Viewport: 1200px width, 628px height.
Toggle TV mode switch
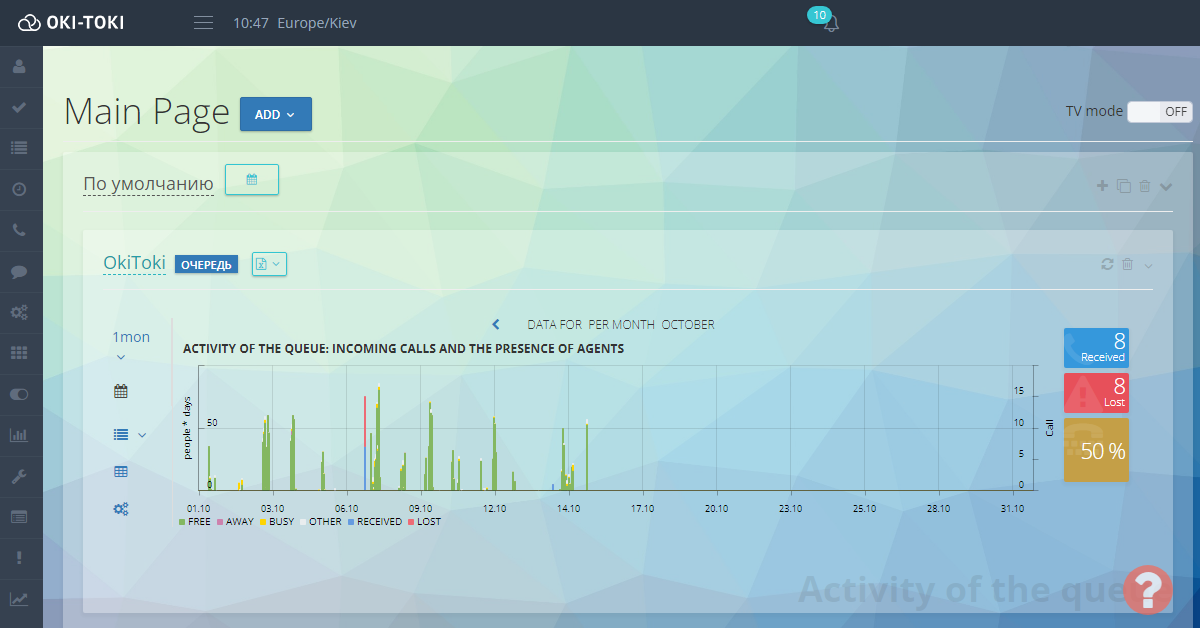[x=1160, y=112]
